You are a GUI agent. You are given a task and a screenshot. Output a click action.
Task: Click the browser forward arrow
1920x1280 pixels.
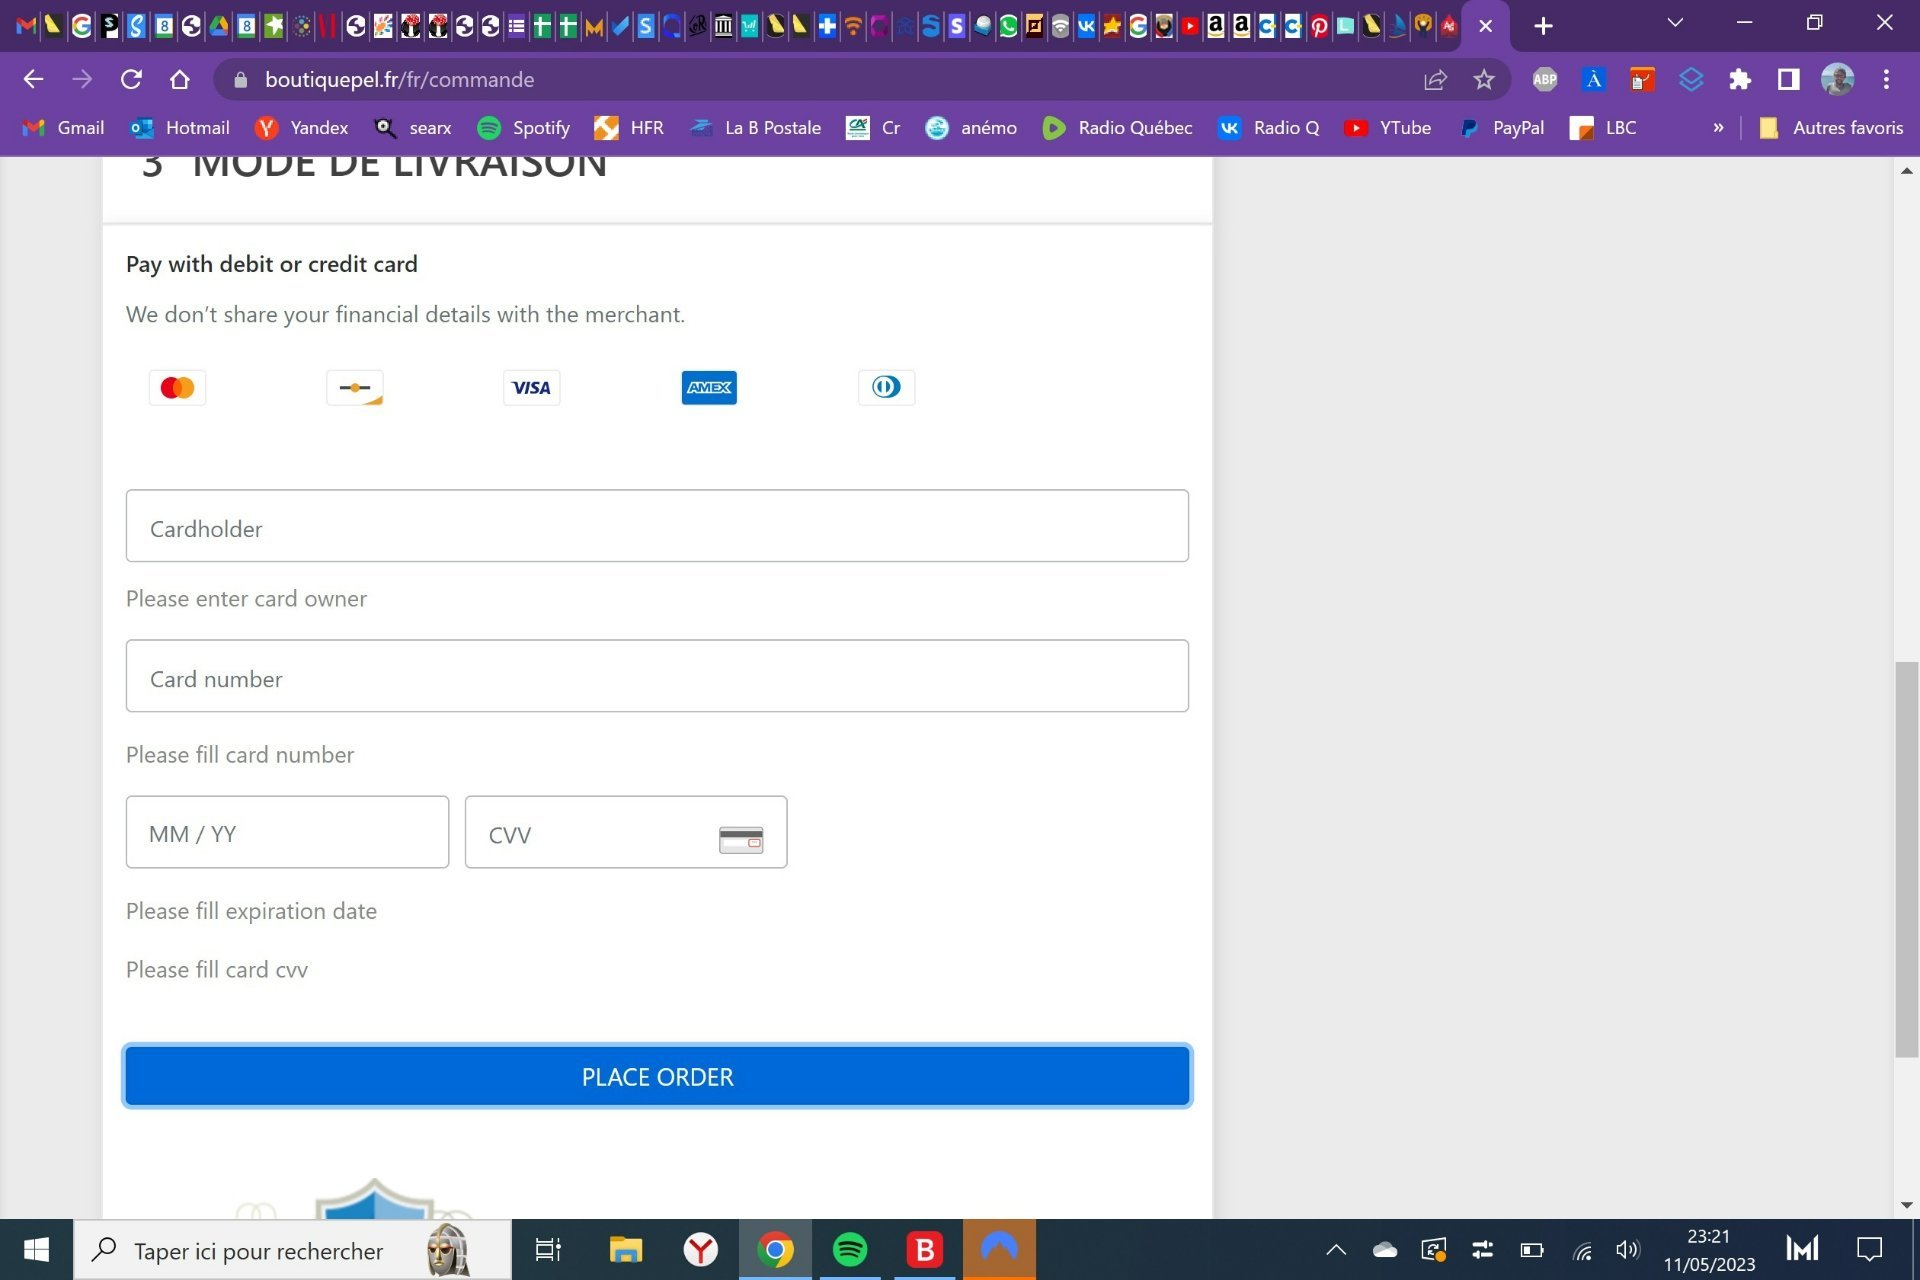coord(82,79)
